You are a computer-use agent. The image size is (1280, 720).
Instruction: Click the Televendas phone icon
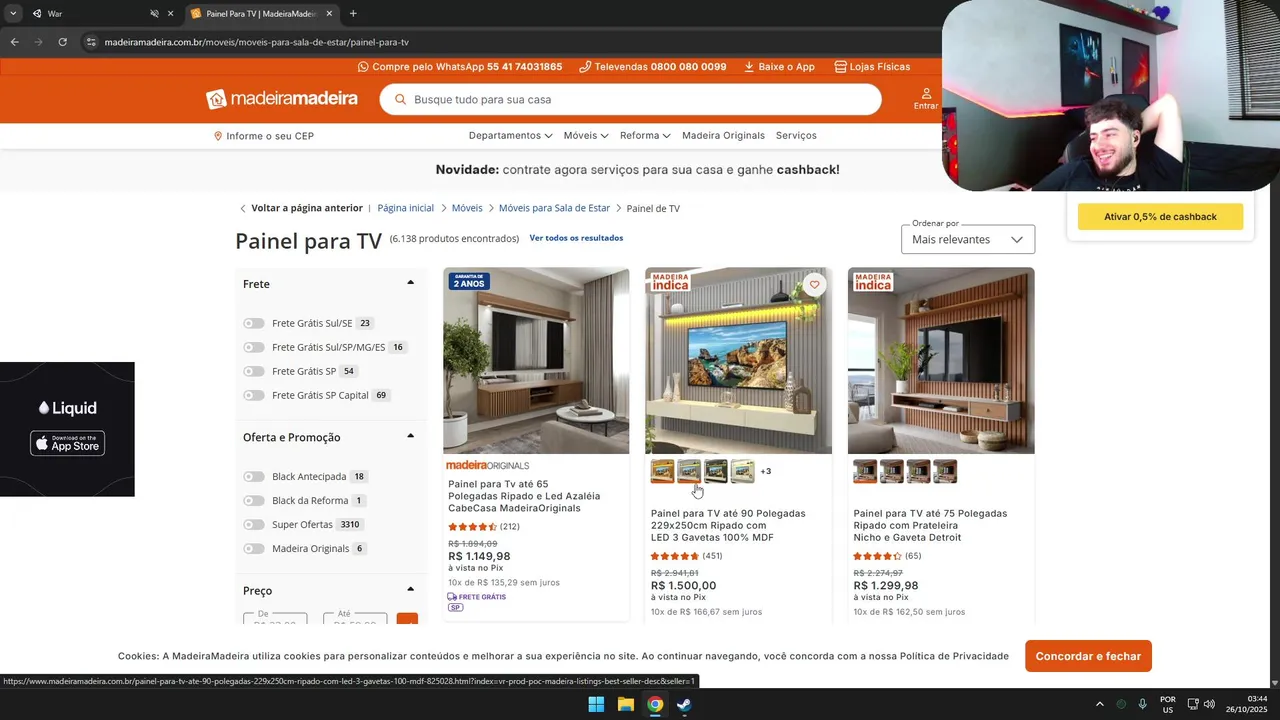[x=586, y=67]
